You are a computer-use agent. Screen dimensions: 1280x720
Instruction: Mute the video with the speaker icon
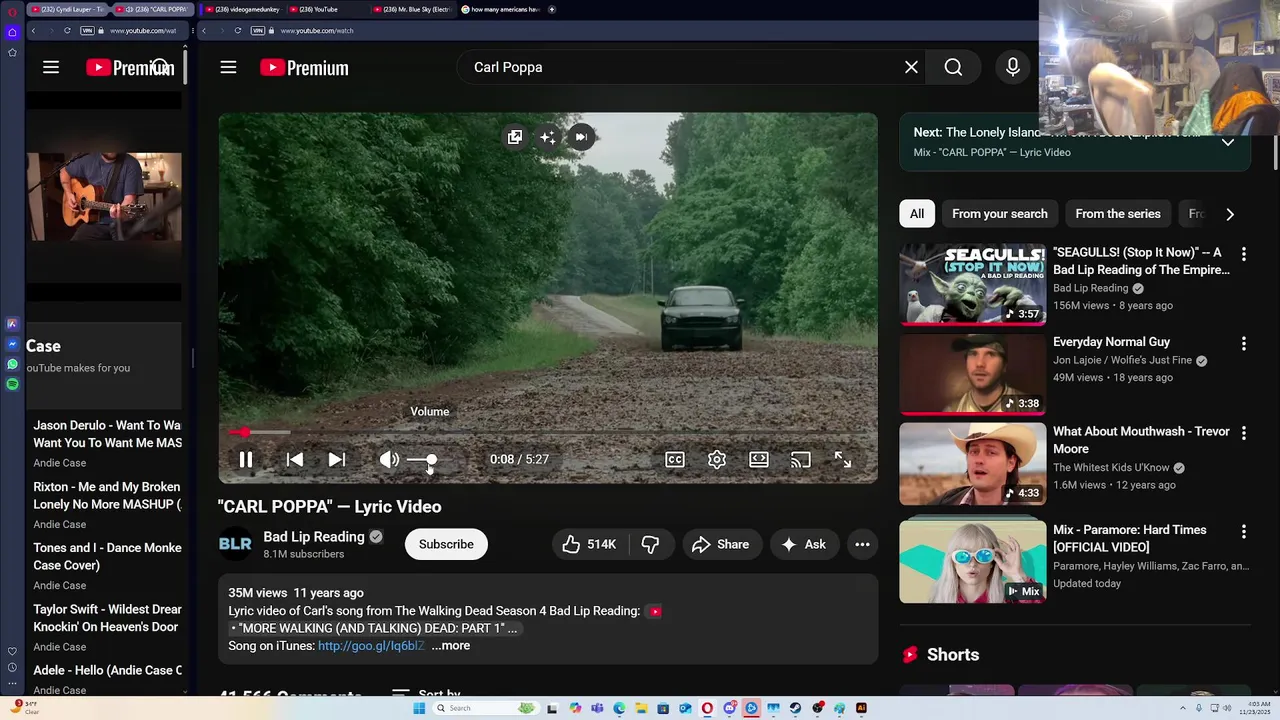(389, 460)
